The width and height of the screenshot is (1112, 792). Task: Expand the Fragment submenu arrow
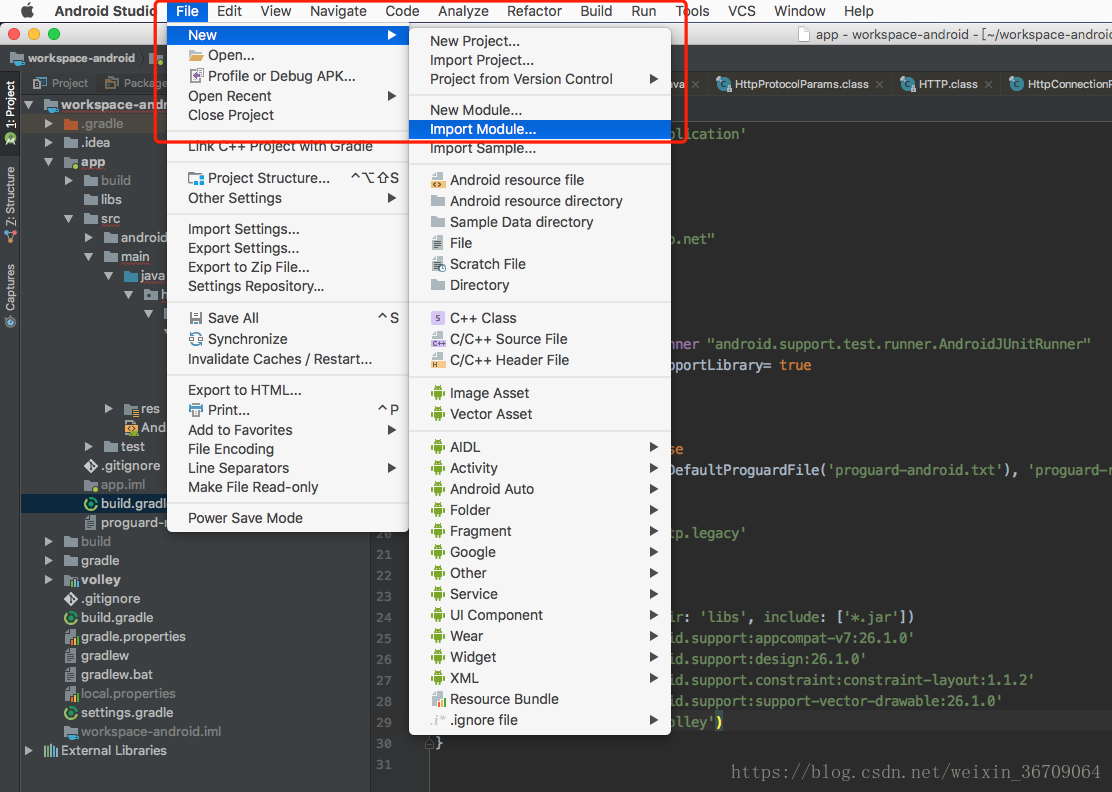point(654,531)
